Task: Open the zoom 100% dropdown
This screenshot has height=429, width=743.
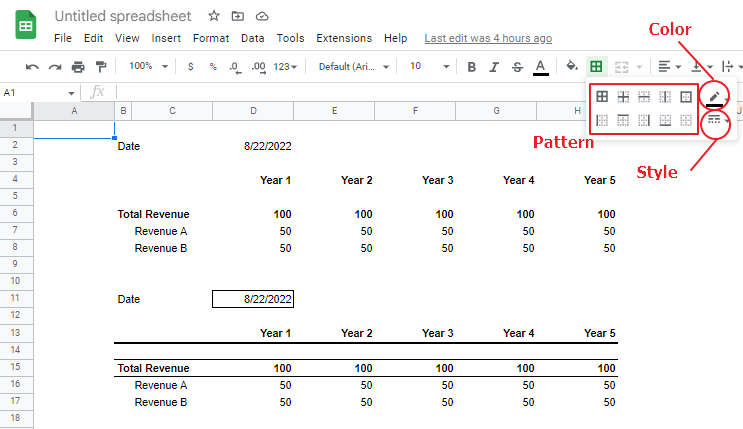Action: click(x=148, y=66)
